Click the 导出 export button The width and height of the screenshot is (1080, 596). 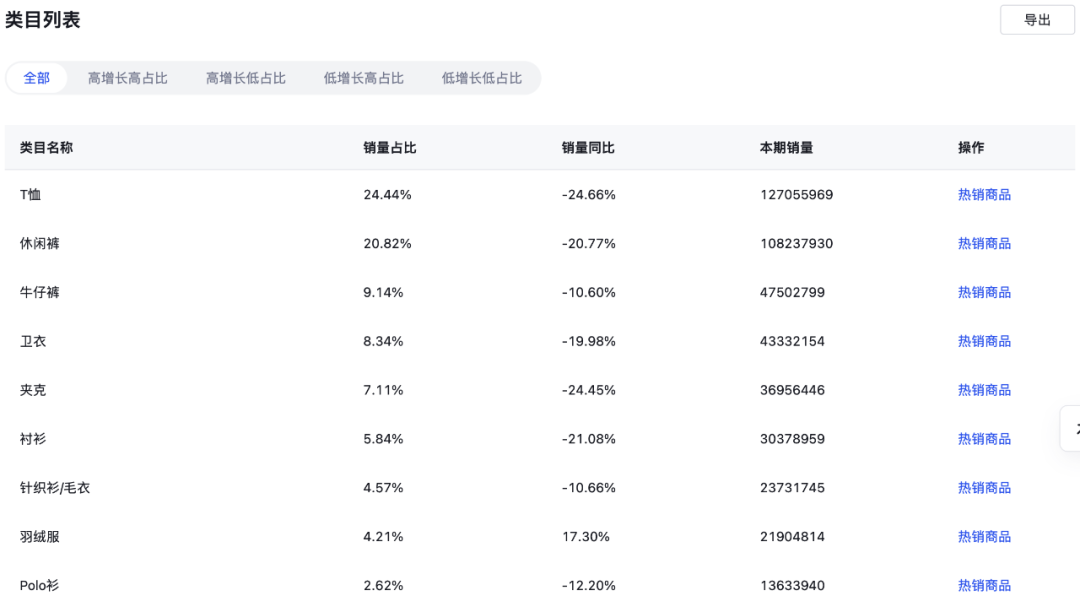[1037, 20]
